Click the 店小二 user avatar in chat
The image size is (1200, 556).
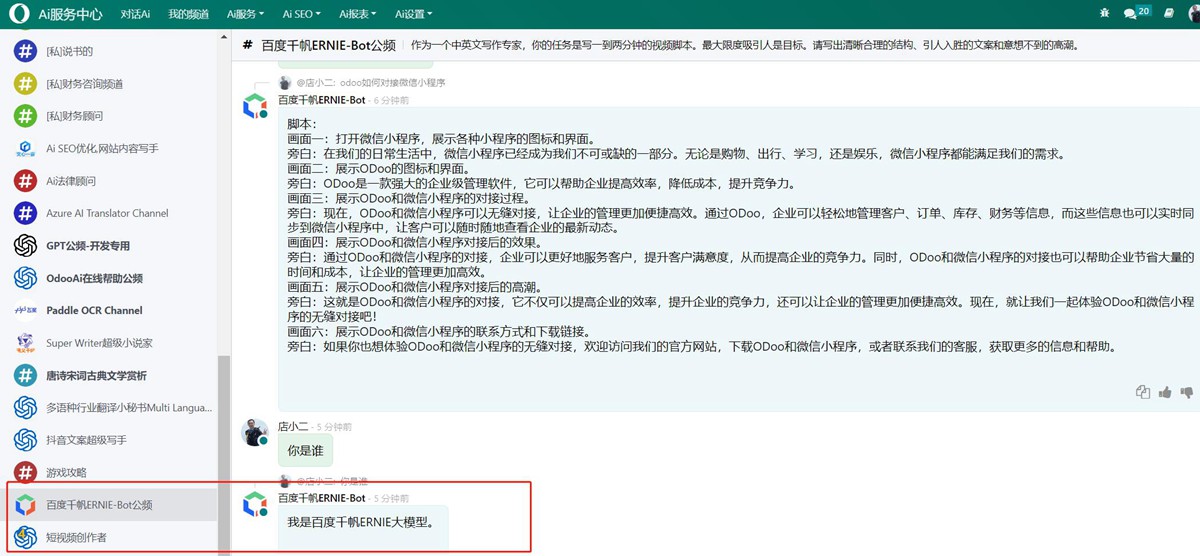[x=255, y=432]
